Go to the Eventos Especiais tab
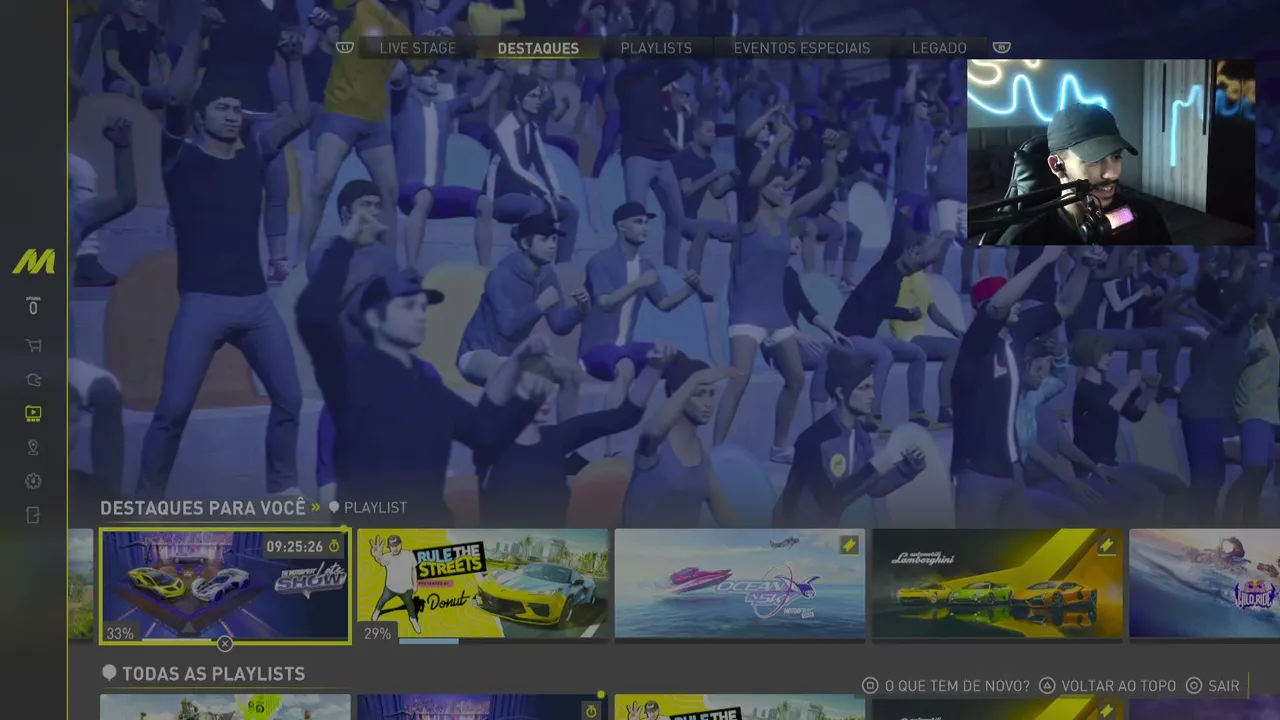The width and height of the screenshot is (1280, 720). point(802,48)
